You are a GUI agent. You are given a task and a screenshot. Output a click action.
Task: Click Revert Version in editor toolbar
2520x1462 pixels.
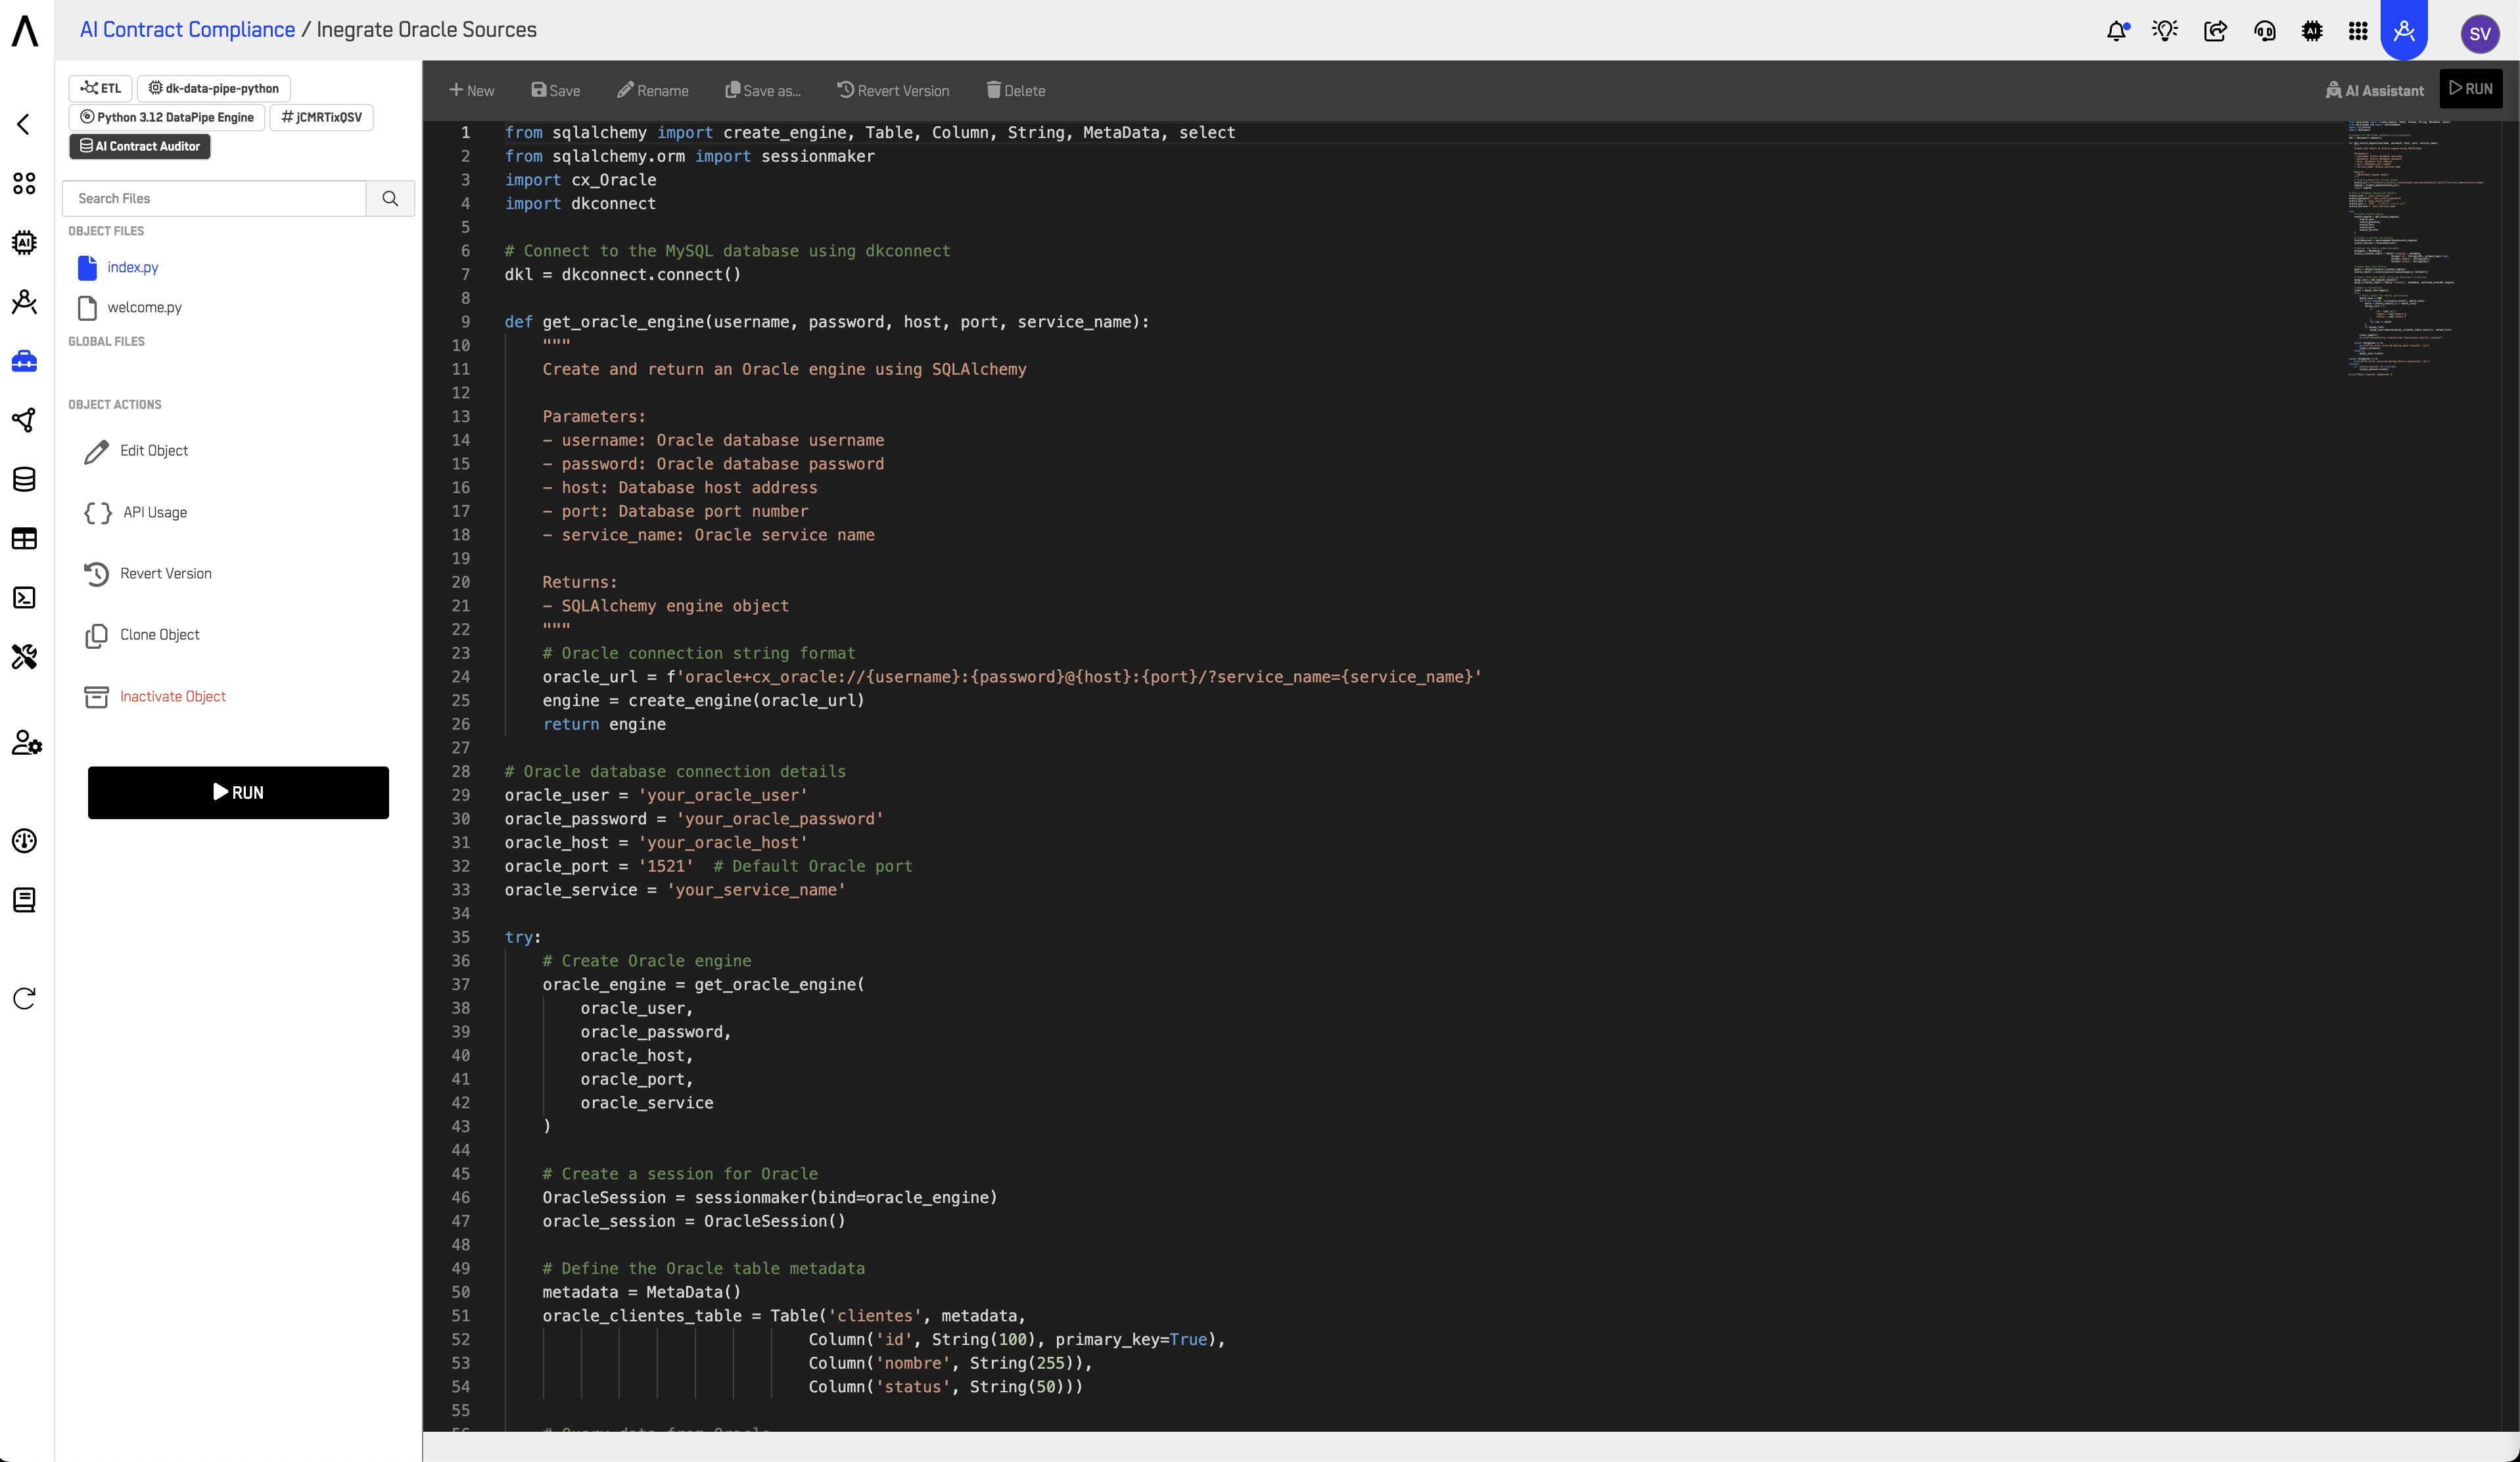point(893,90)
